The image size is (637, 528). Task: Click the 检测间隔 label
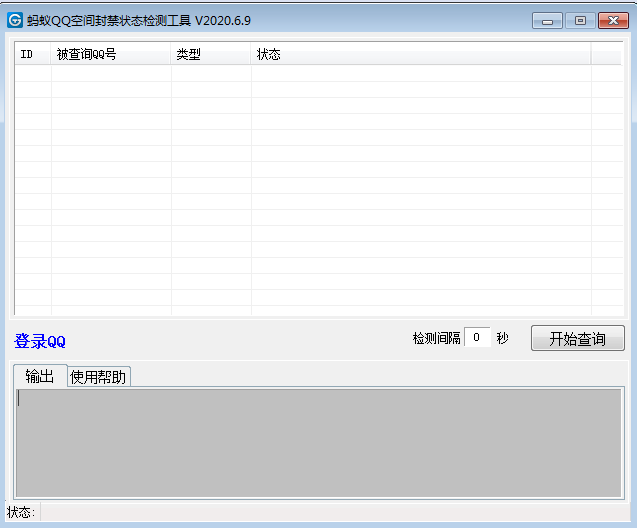(436, 338)
